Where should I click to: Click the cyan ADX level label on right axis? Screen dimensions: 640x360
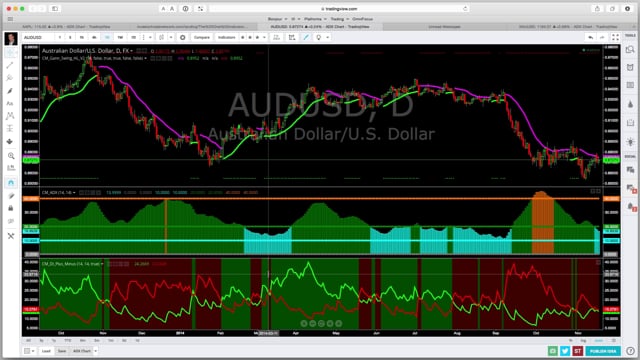tap(611, 240)
